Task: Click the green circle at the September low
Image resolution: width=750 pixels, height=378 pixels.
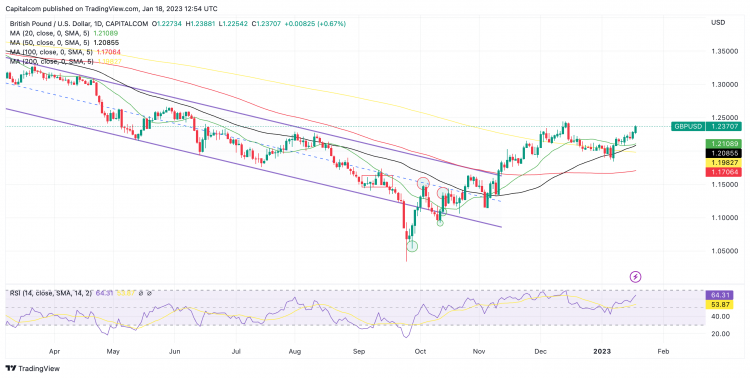Action: pyautogui.click(x=412, y=246)
